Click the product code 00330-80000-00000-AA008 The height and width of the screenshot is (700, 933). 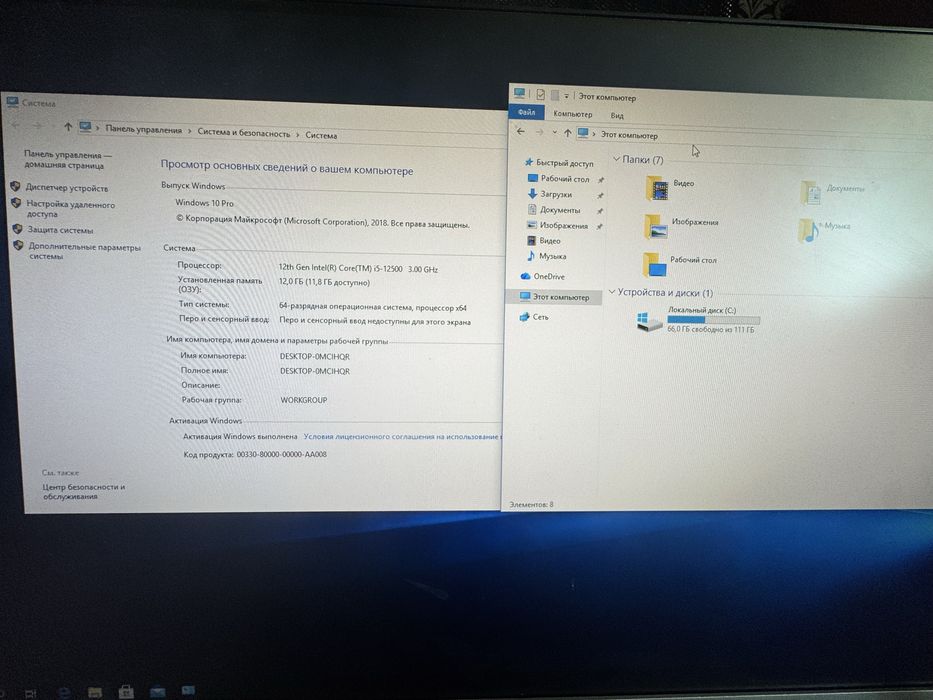pyautogui.click(x=281, y=454)
